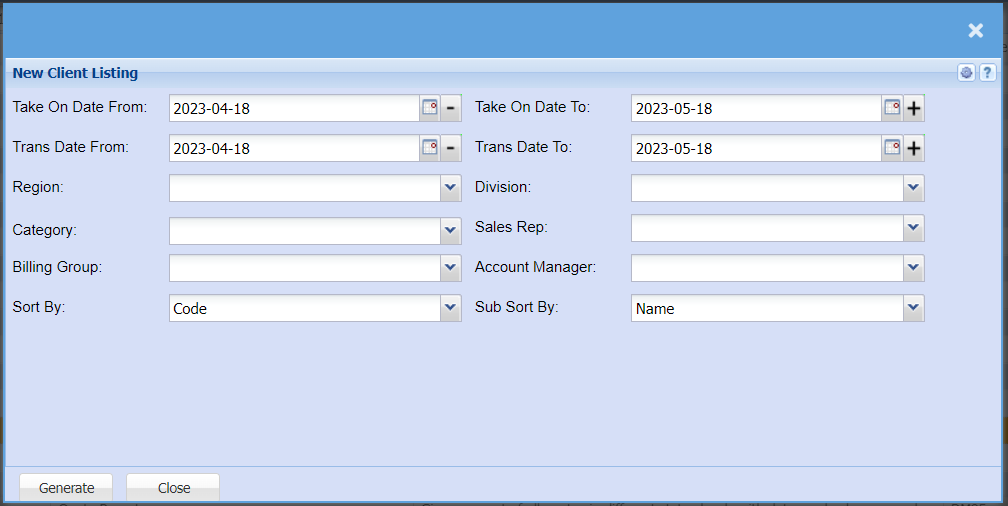This screenshot has height=506, width=1008.
Task: Click the Sort By: label
Action: point(39,307)
